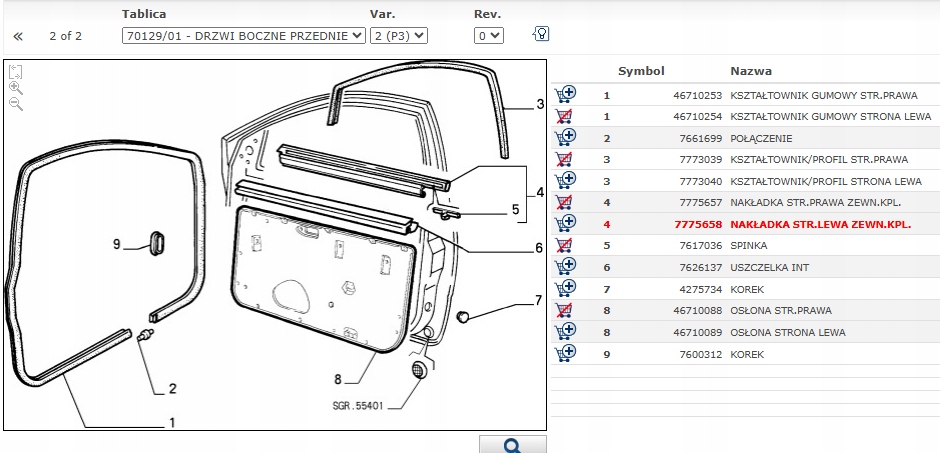
Task: Add highlighted part 7775658 to cart
Action: 565,223
